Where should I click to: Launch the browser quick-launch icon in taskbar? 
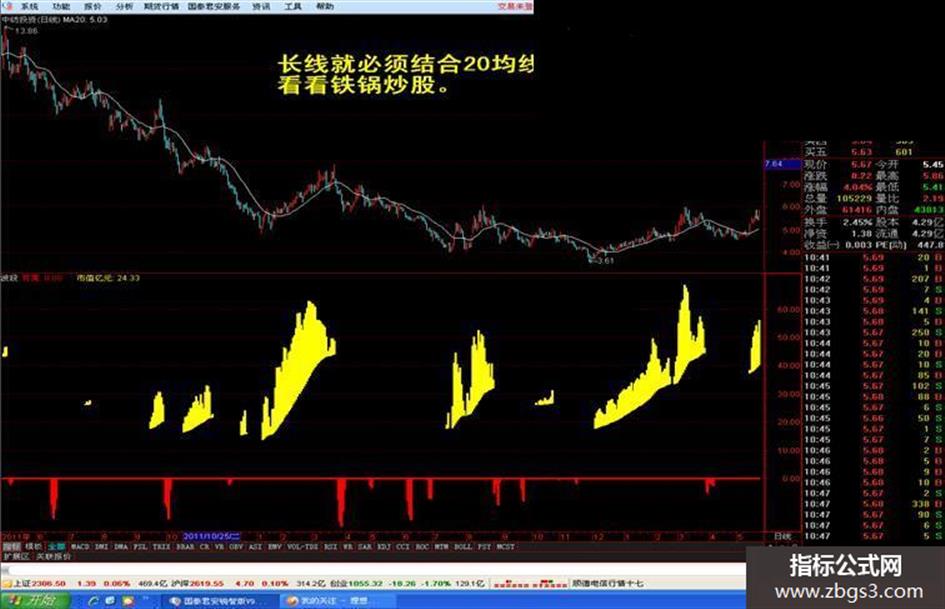93,601
